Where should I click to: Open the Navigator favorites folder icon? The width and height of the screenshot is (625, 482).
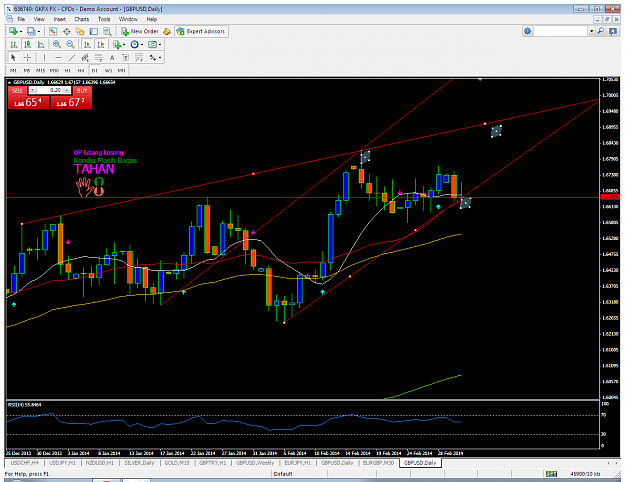click(x=80, y=31)
